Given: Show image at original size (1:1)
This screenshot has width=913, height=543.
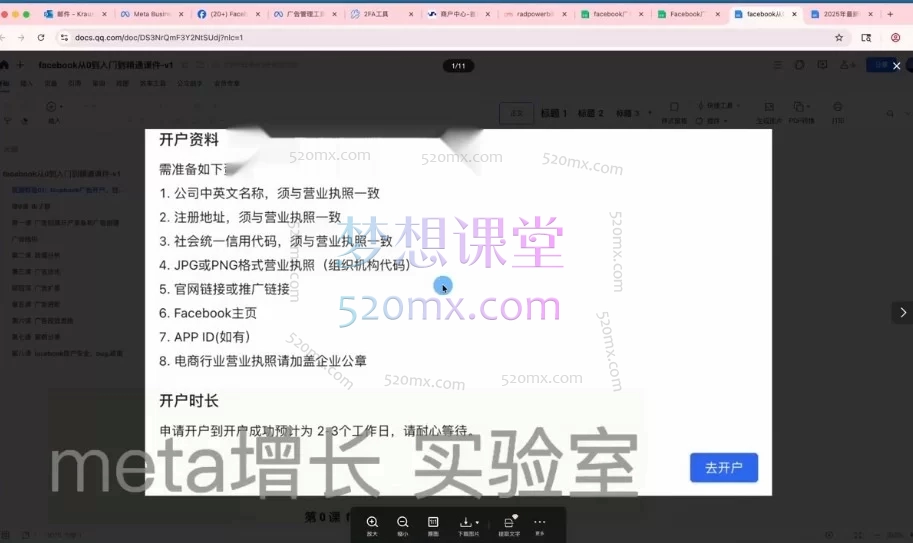Looking at the screenshot, I should coord(433,525).
